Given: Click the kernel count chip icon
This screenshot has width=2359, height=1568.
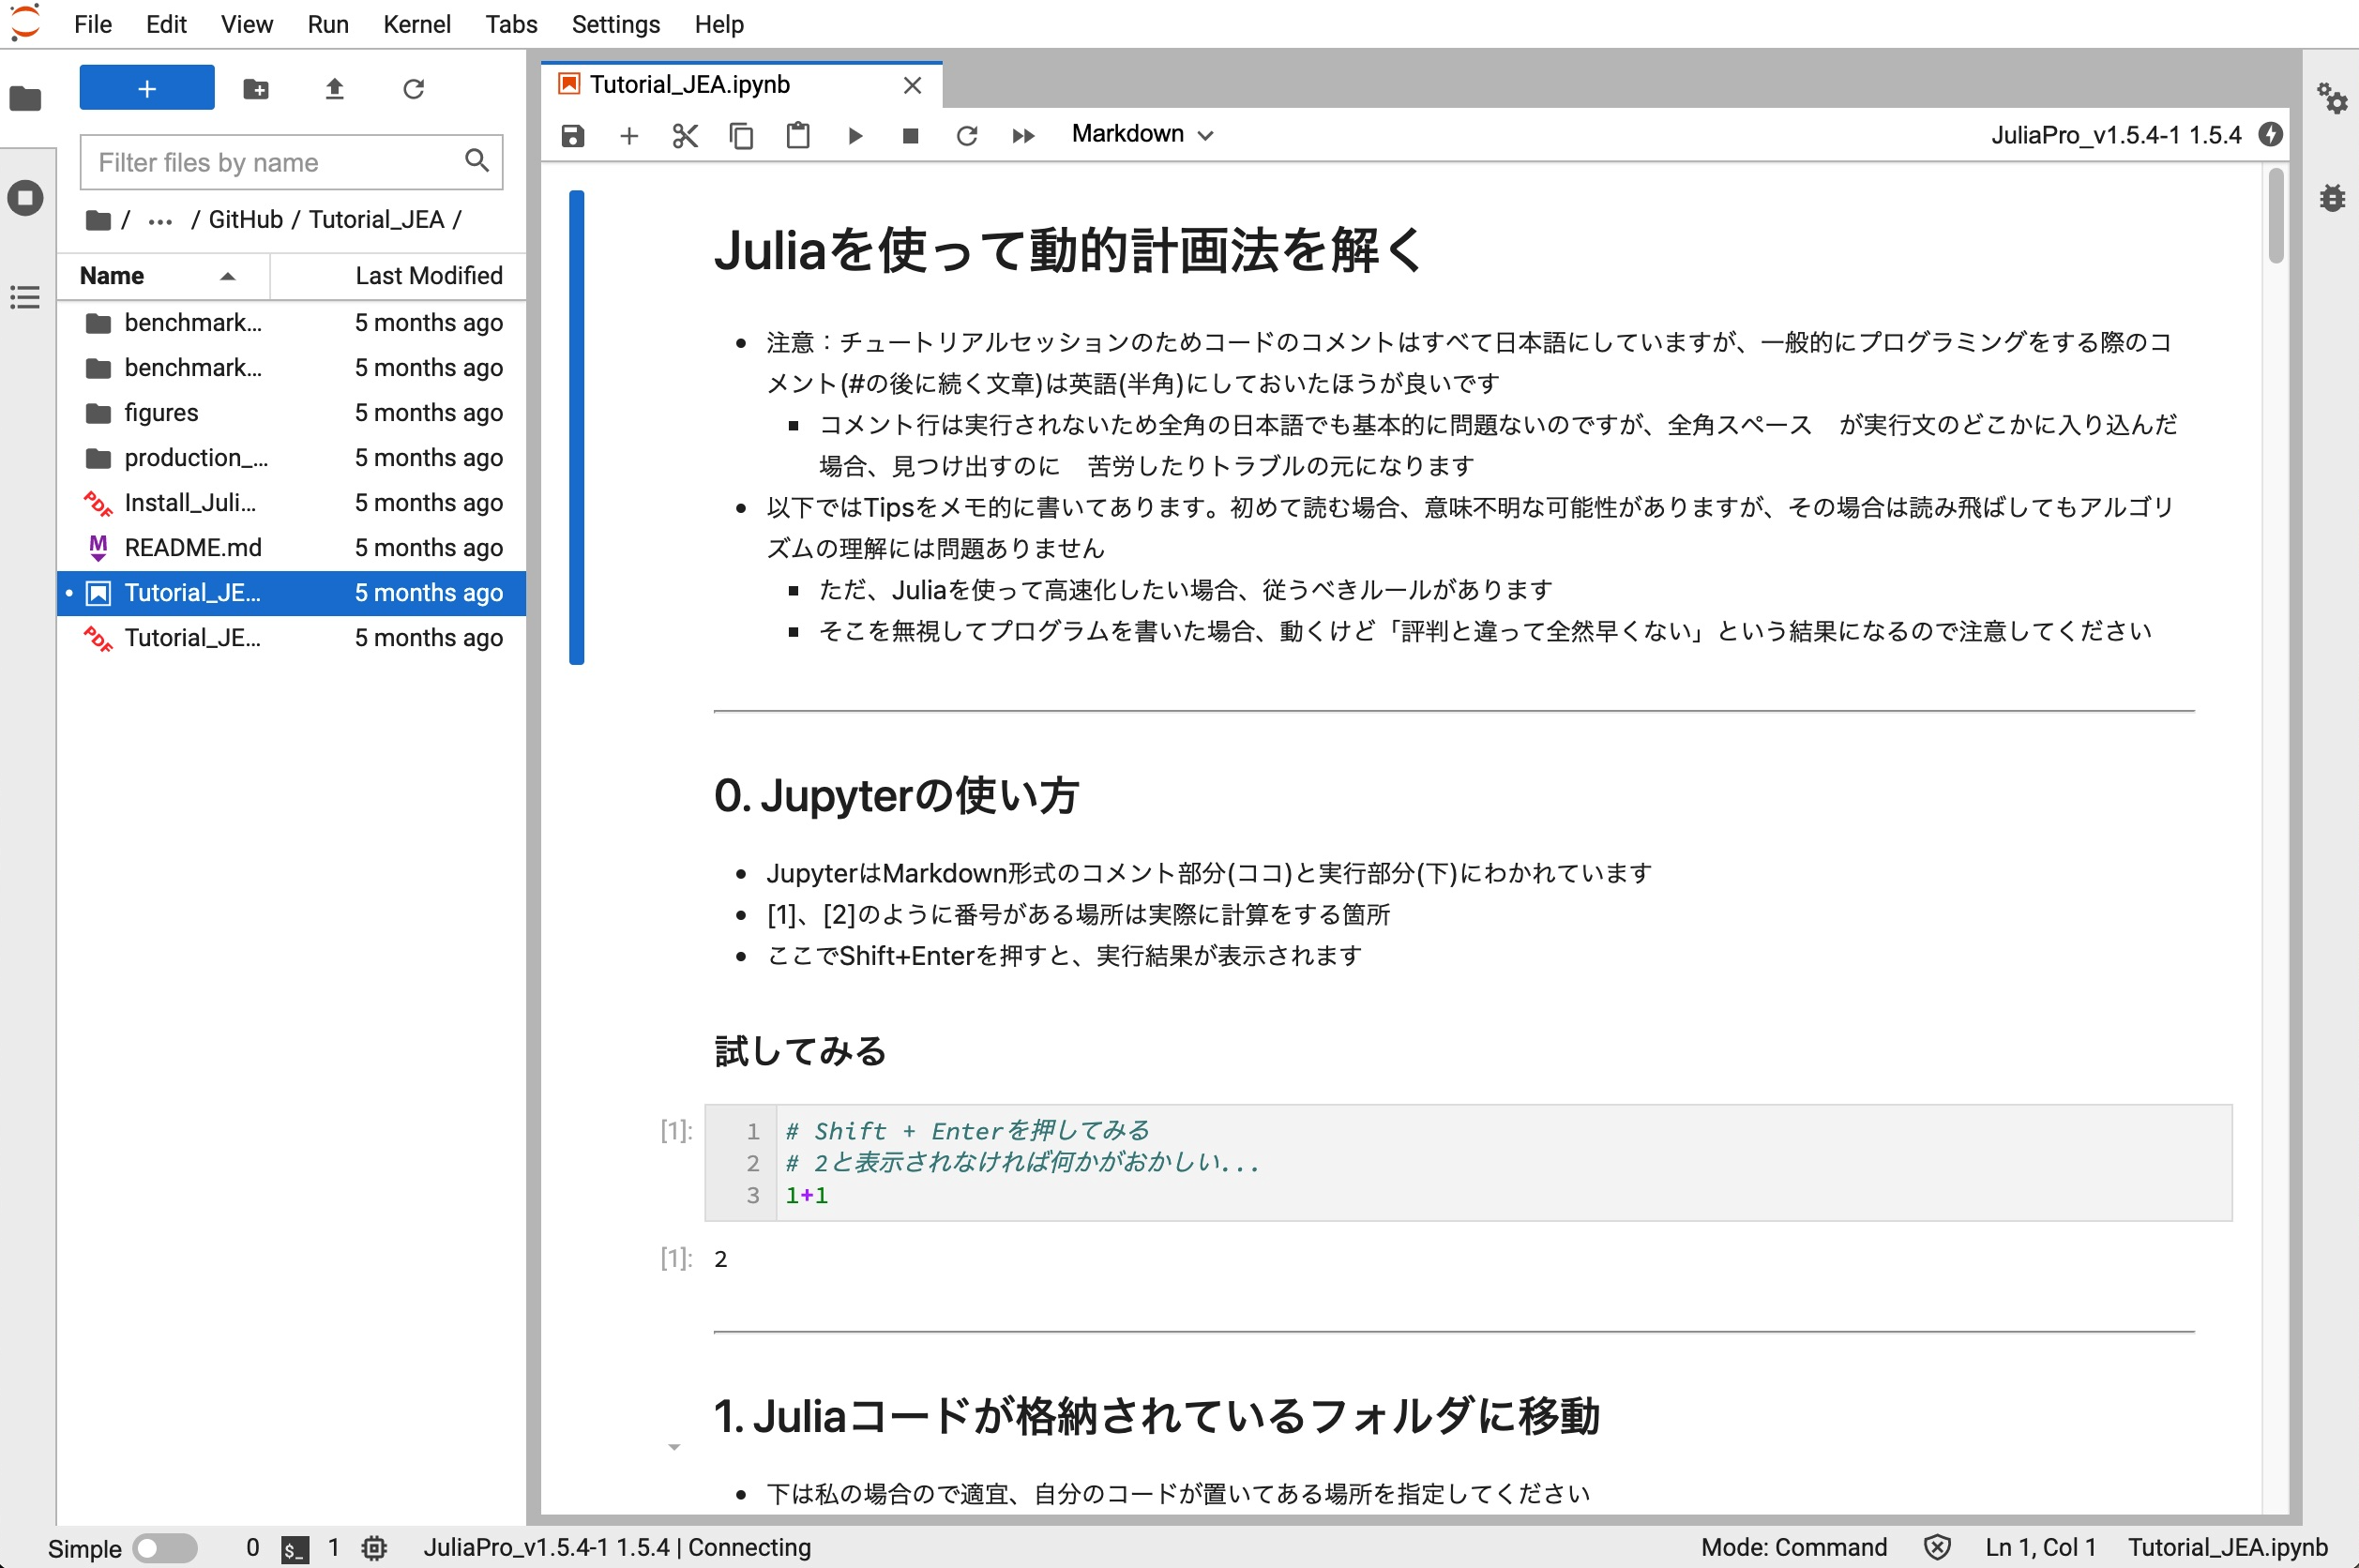Looking at the screenshot, I should 374,1548.
